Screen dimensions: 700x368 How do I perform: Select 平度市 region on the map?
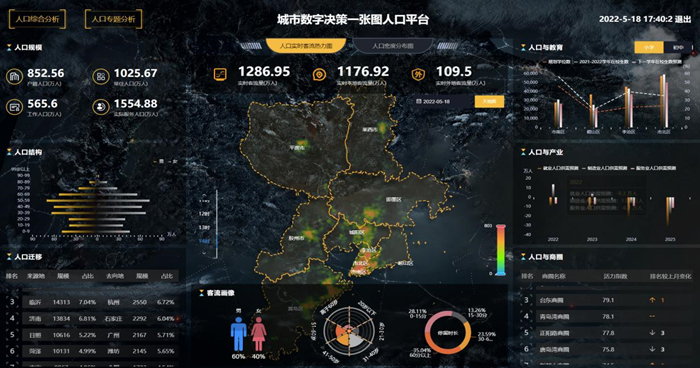[297, 148]
